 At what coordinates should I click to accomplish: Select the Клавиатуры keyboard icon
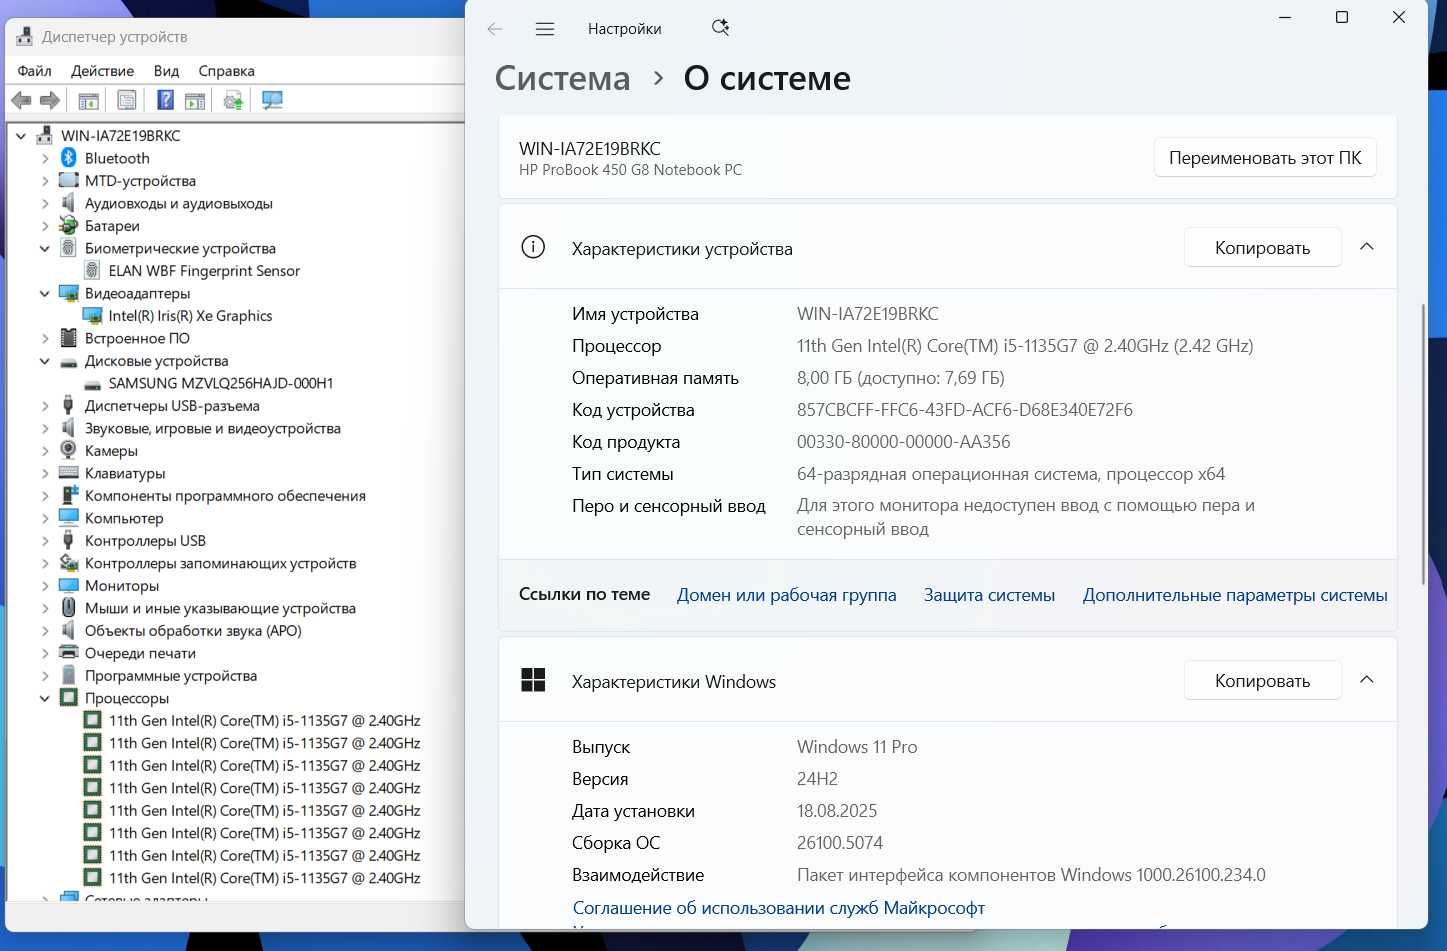click(x=69, y=473)
